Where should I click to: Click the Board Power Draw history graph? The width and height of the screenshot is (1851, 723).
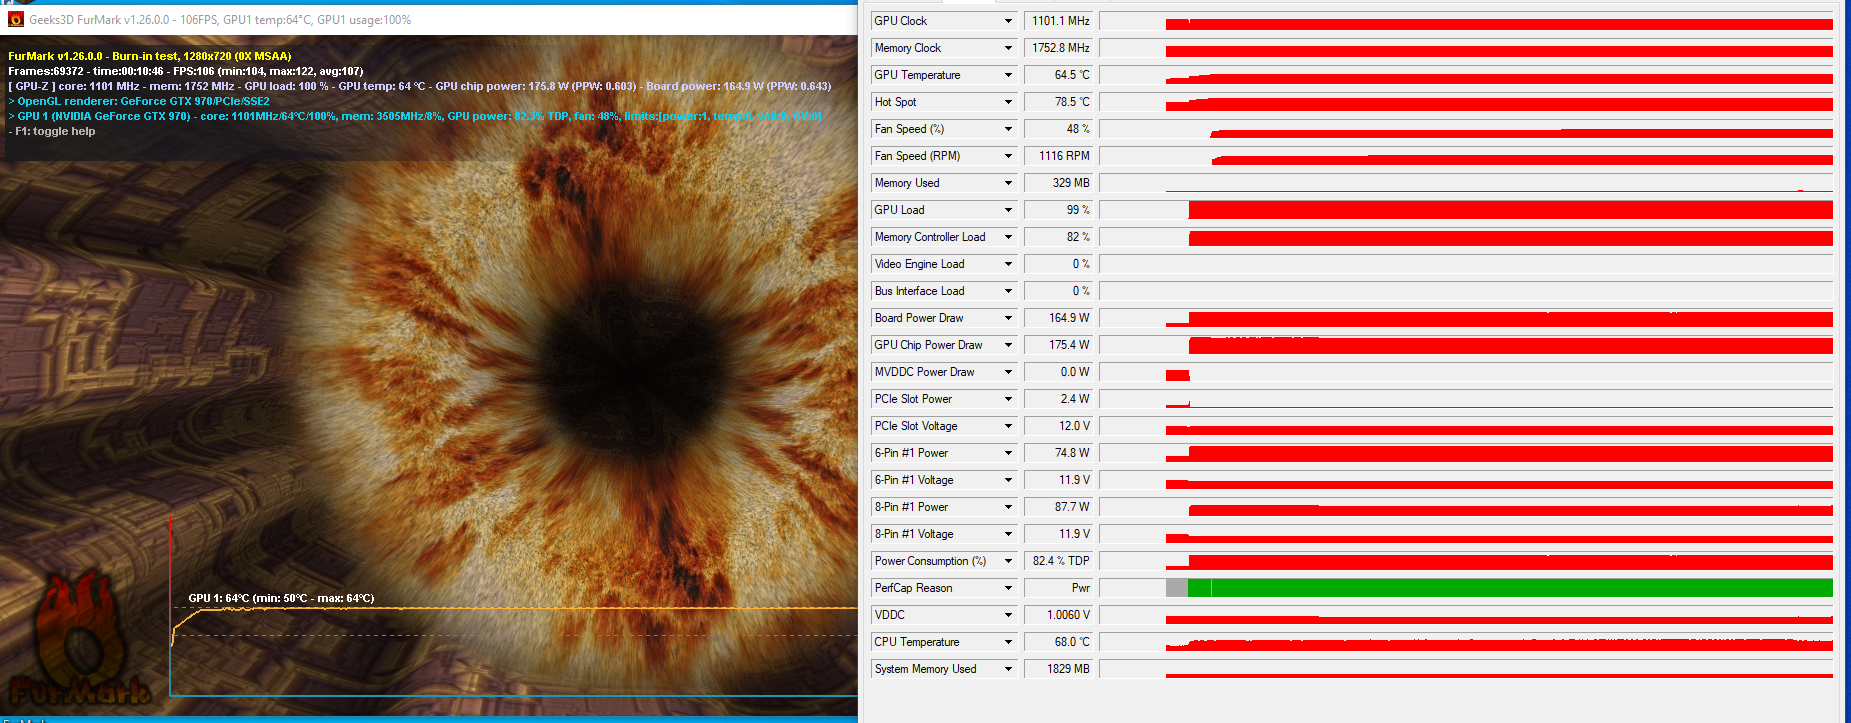point(1466,318)
